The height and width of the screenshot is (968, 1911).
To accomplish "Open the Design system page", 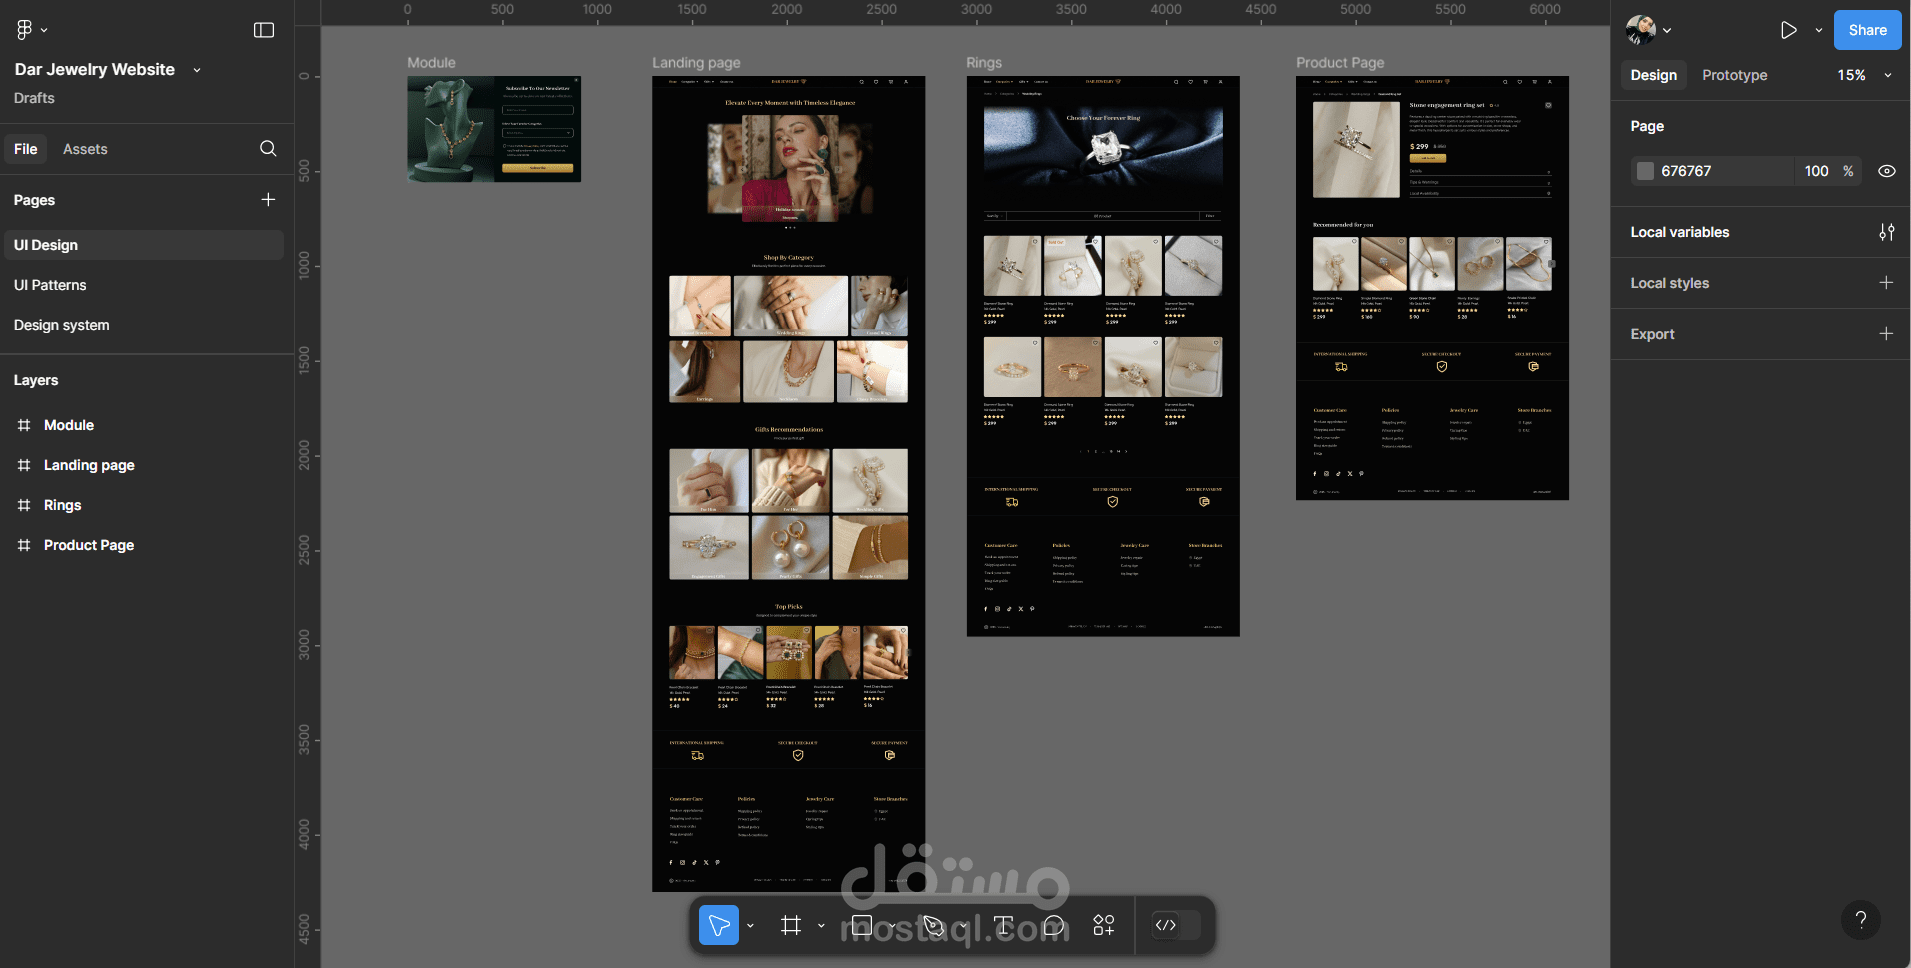I will 143,325.
